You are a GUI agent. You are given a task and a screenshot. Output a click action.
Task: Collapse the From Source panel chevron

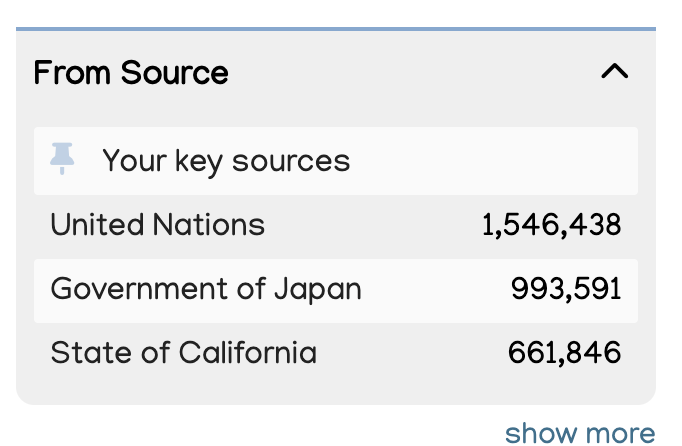click(614, 72)
